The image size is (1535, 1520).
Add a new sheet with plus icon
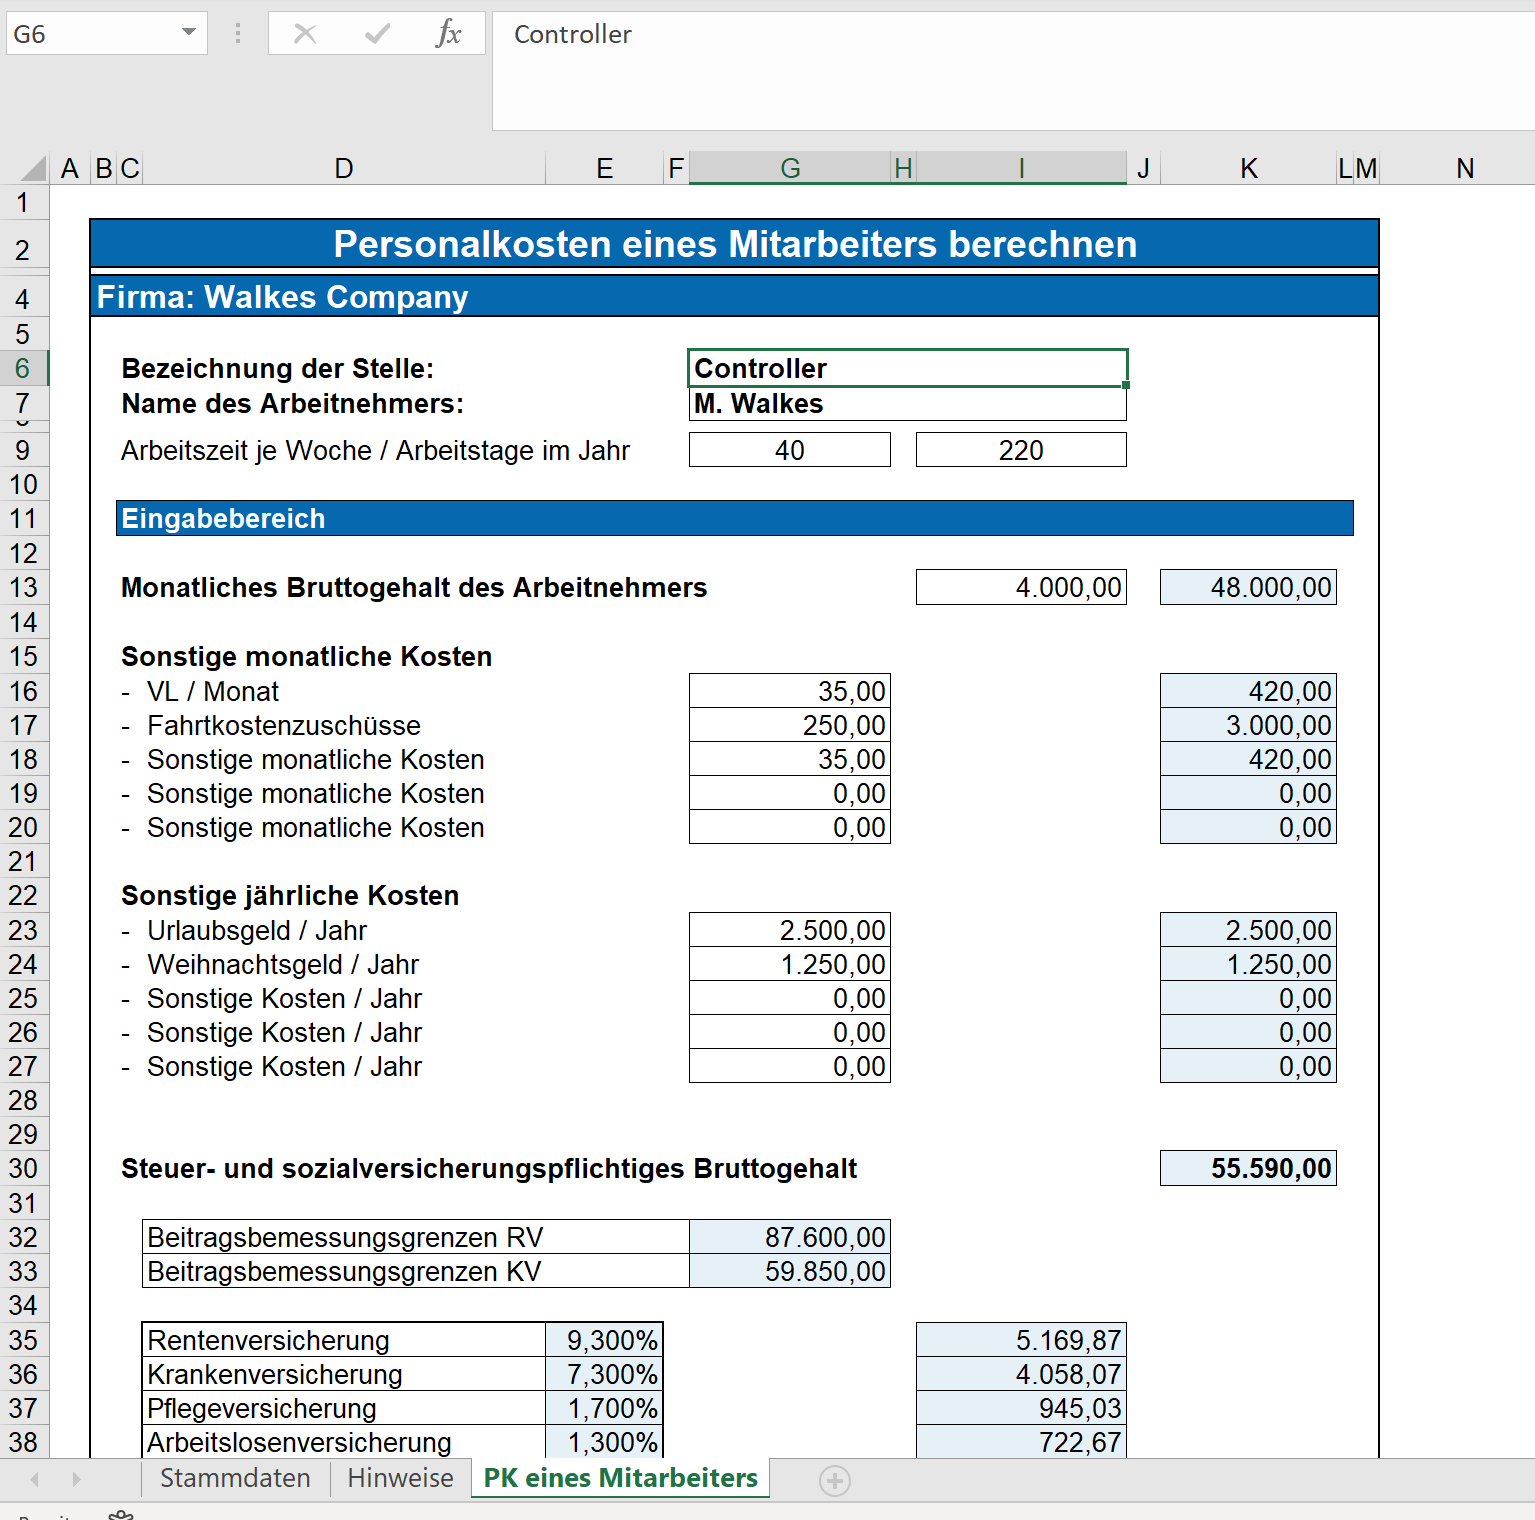835,1480
